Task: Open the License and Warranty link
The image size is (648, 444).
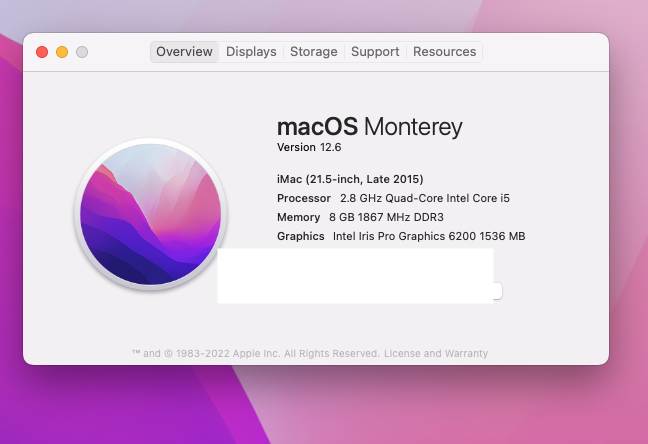Action: click(x=436, y=353)
